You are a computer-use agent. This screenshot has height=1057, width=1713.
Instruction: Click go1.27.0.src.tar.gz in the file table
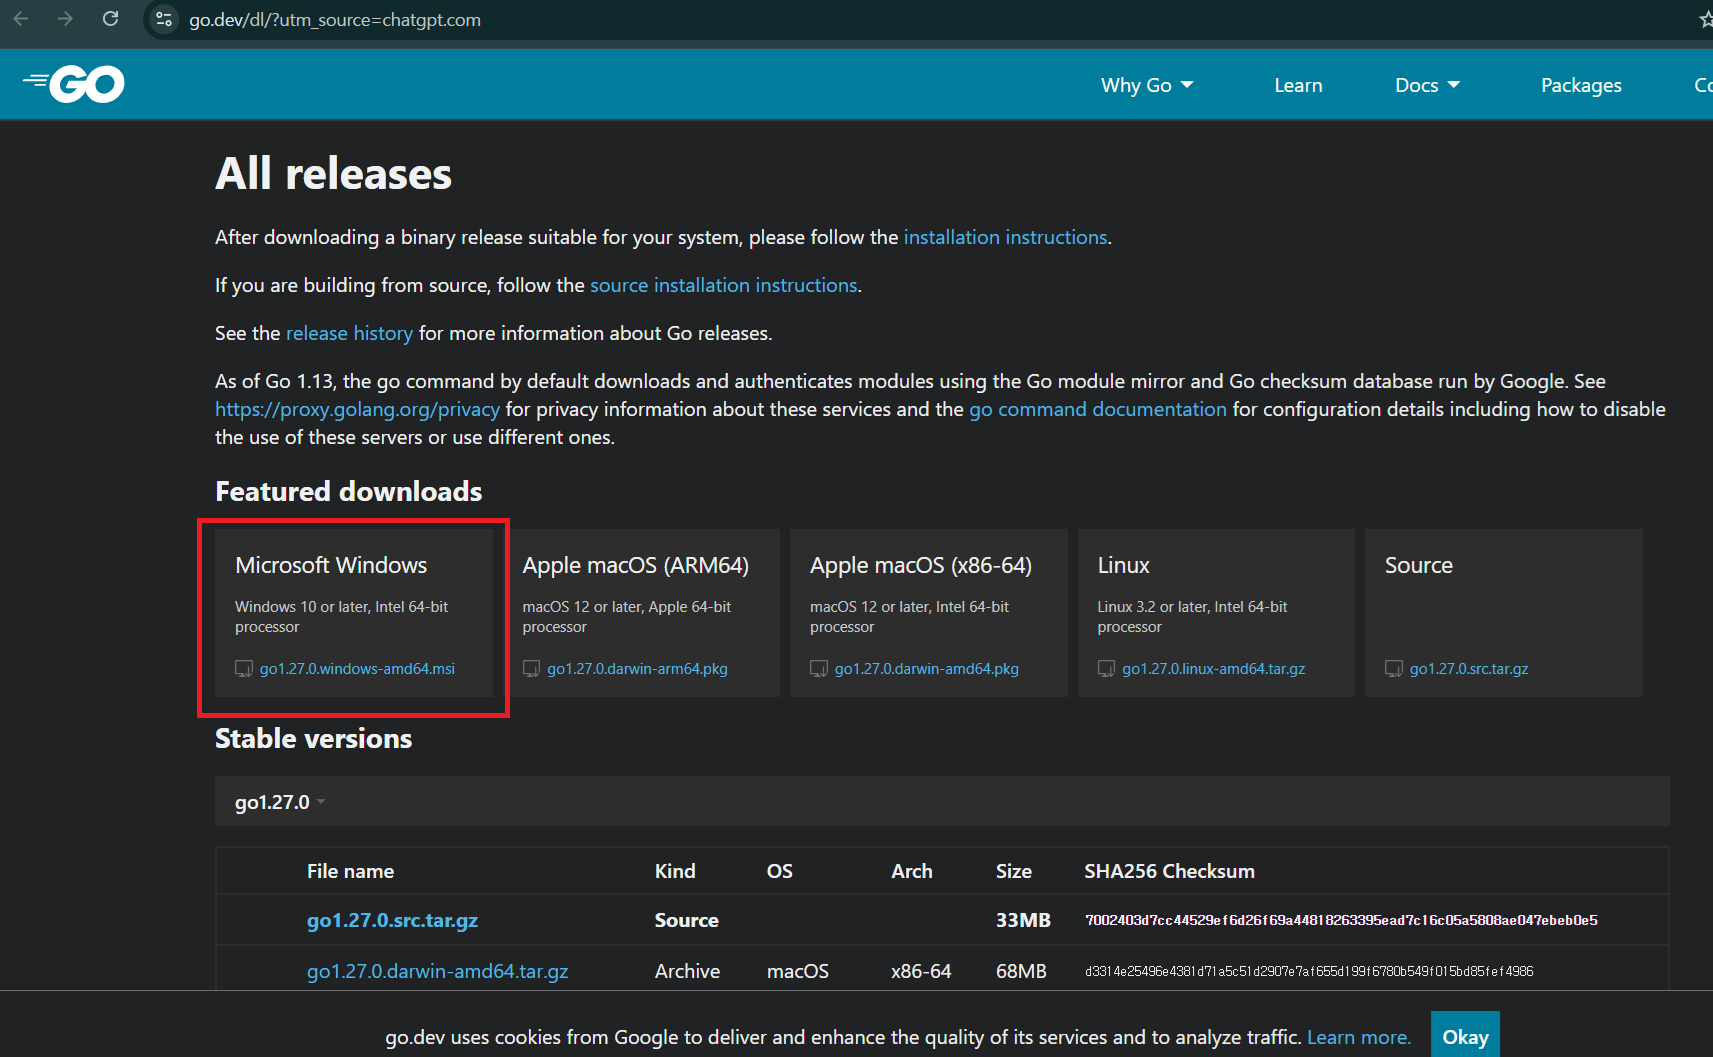392,920
